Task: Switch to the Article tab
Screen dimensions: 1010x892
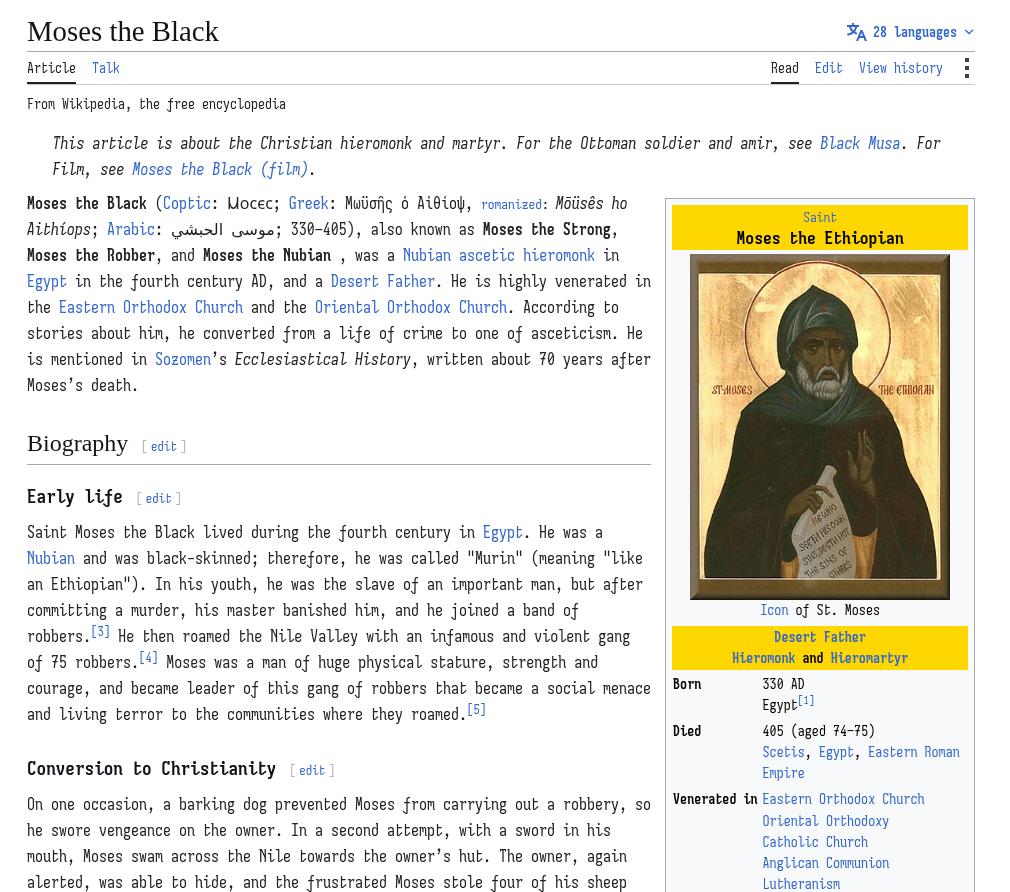Action: (x=52, y=68)
